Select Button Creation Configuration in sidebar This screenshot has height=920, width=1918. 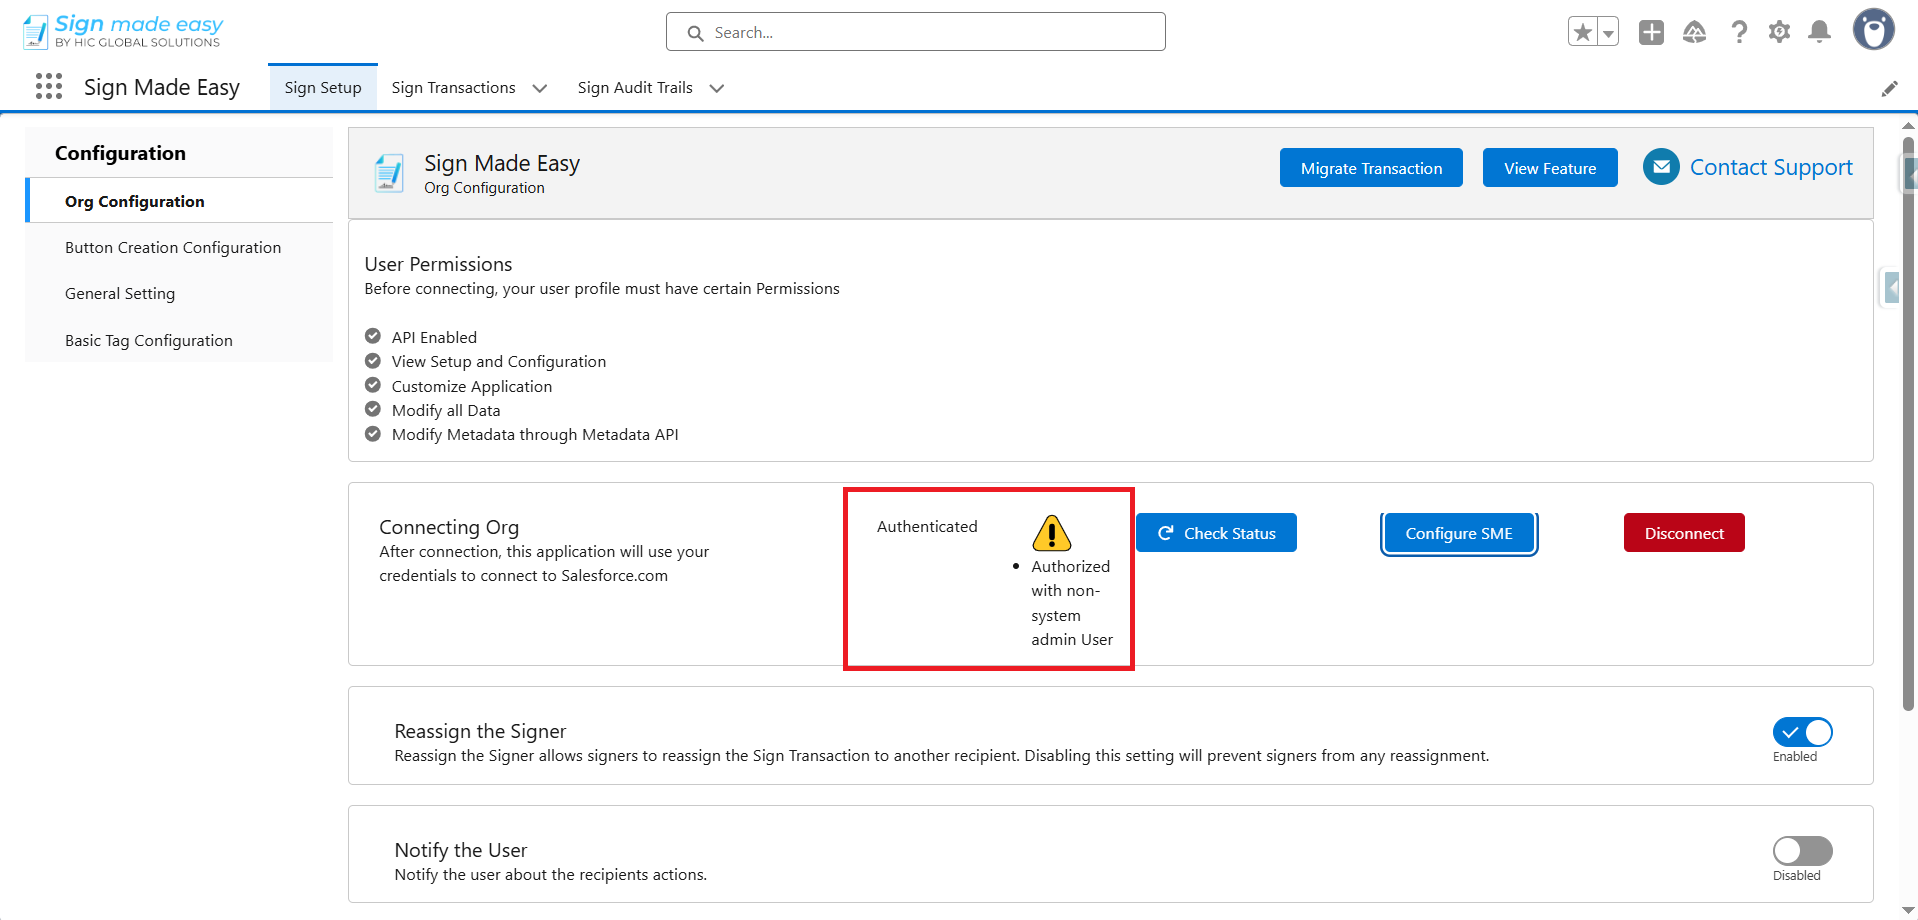[x=173, y=248]
